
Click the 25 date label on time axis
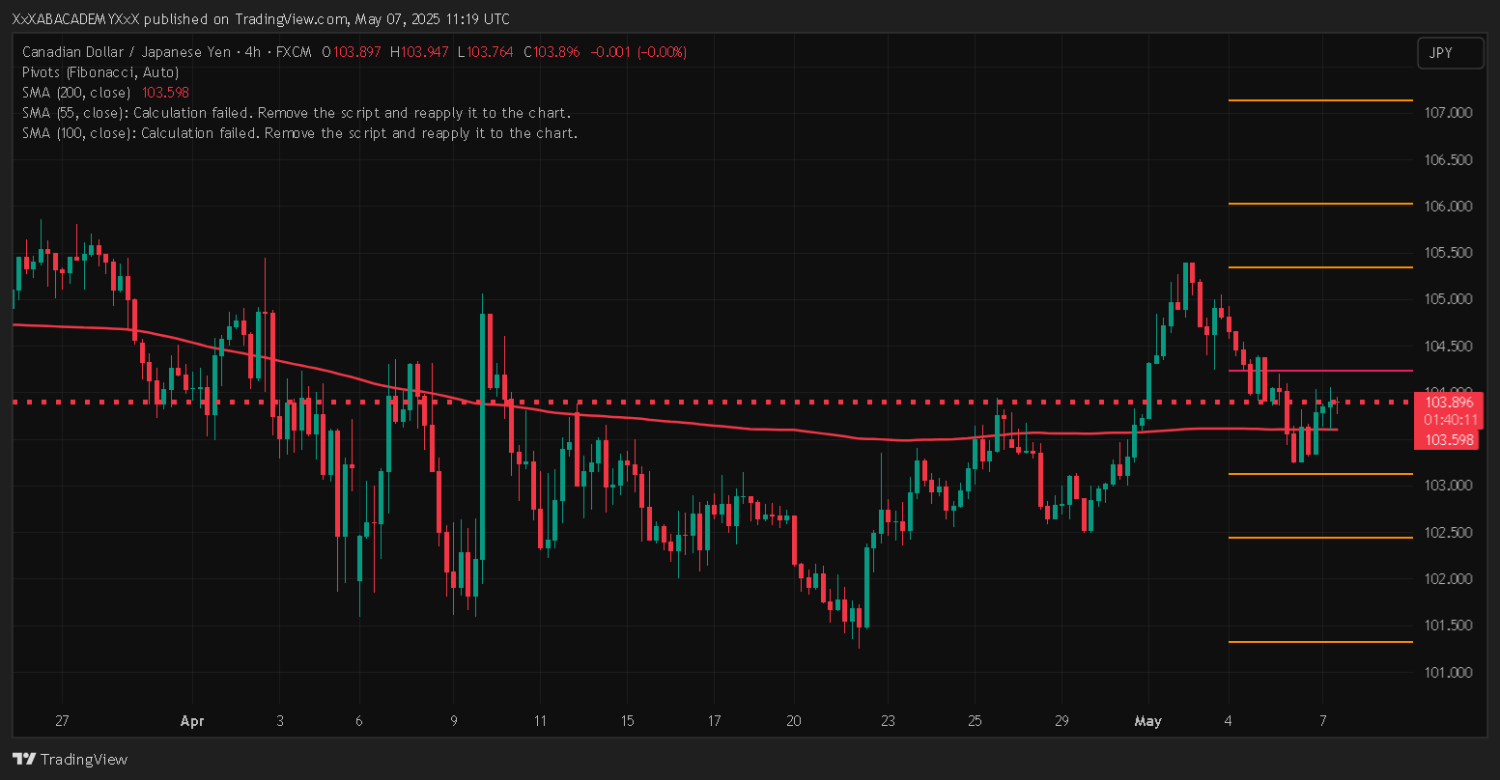click(x=975, y=721)
